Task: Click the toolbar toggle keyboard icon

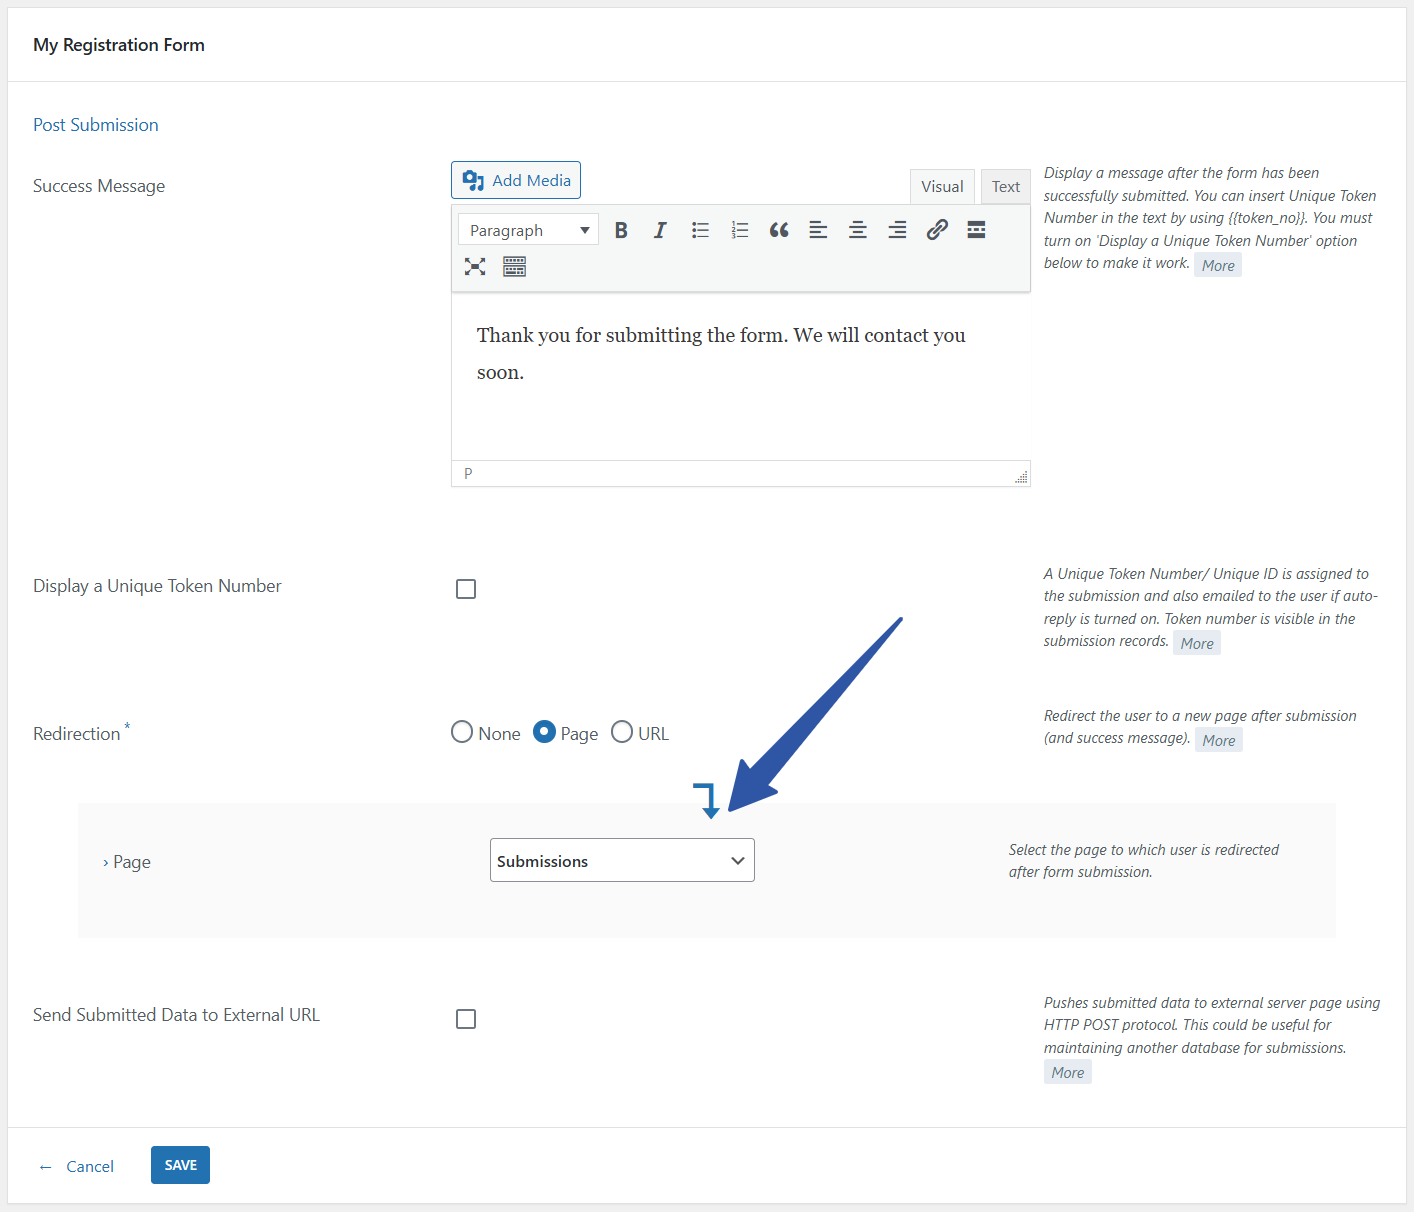Action: point(514,266)
